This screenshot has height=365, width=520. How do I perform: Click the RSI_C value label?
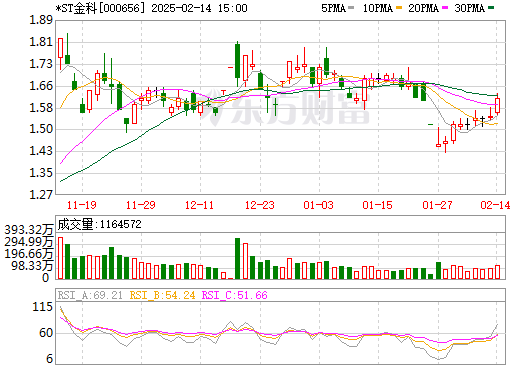tap(235, 295)
